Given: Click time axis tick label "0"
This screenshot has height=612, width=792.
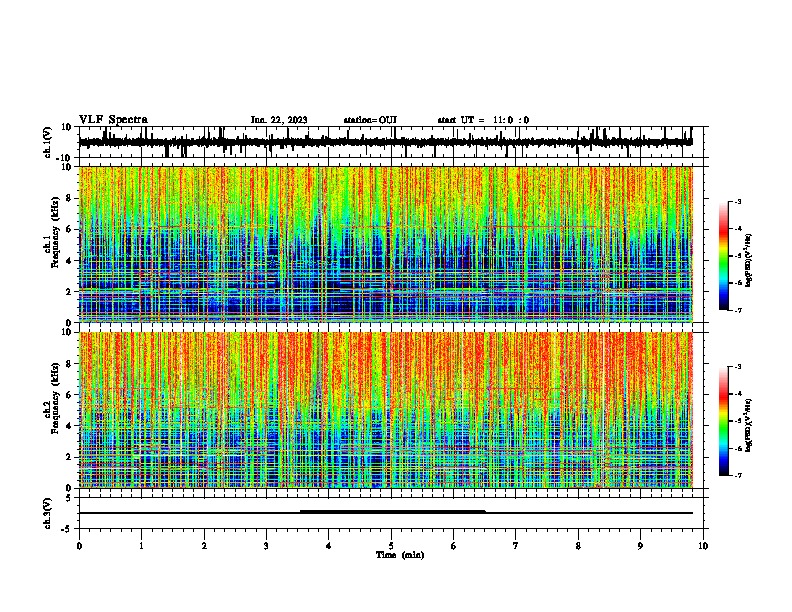Looking at the screenshot, I should 79,546.
